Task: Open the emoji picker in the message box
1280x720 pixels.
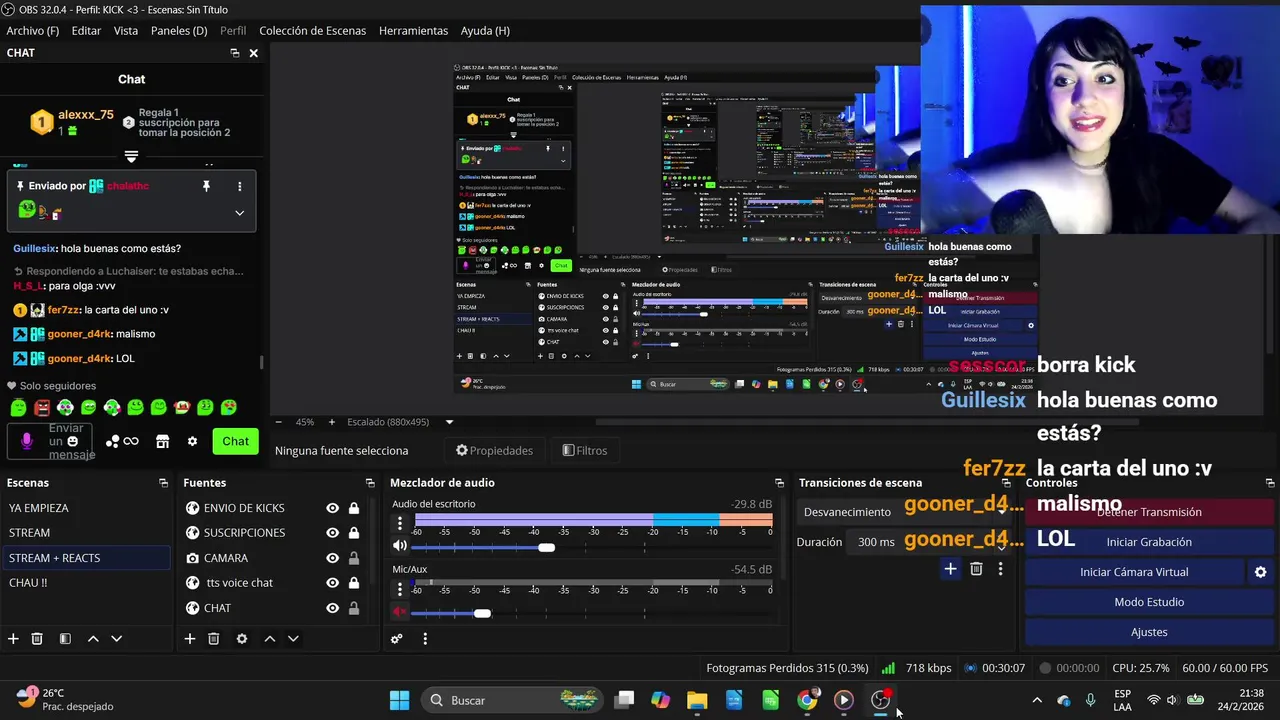Action: tap(73, 441)
